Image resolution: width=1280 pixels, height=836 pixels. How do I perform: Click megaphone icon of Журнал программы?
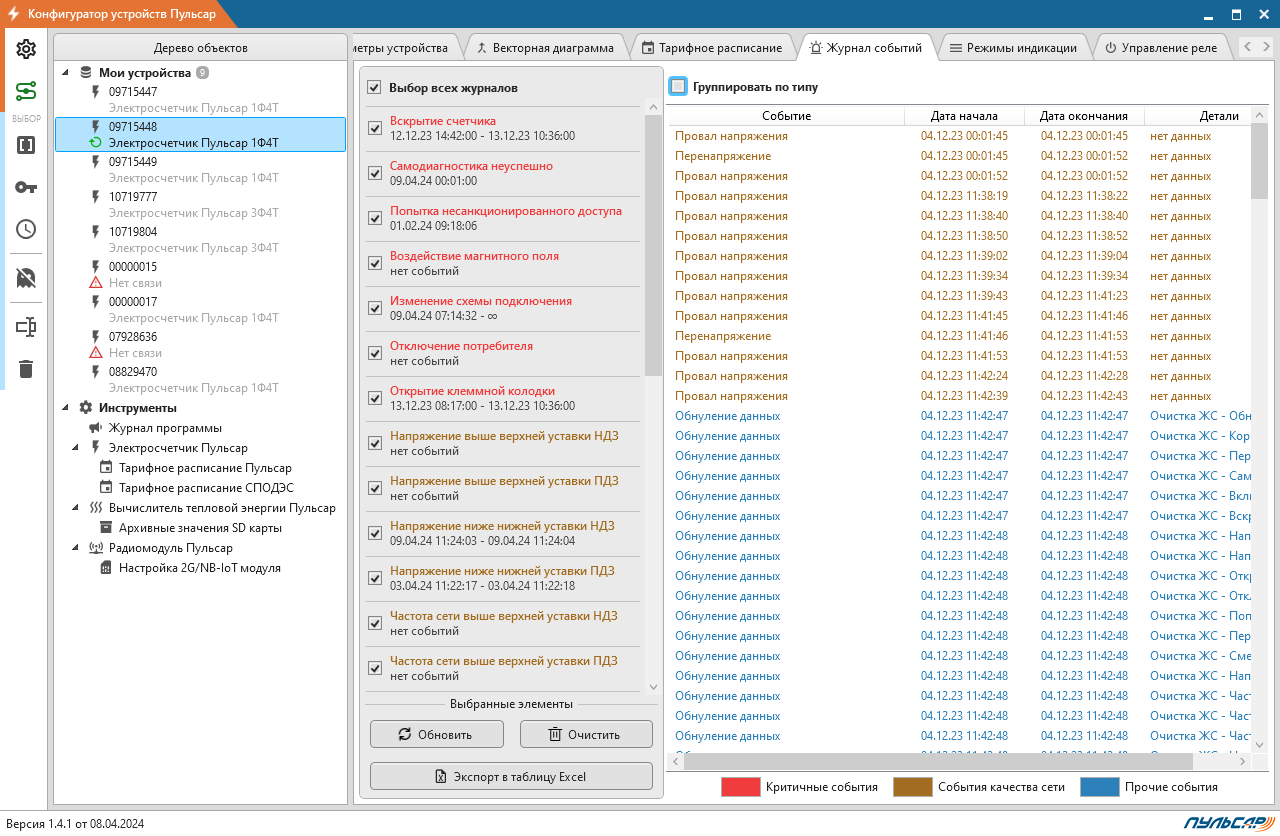(x=96, y=428)
